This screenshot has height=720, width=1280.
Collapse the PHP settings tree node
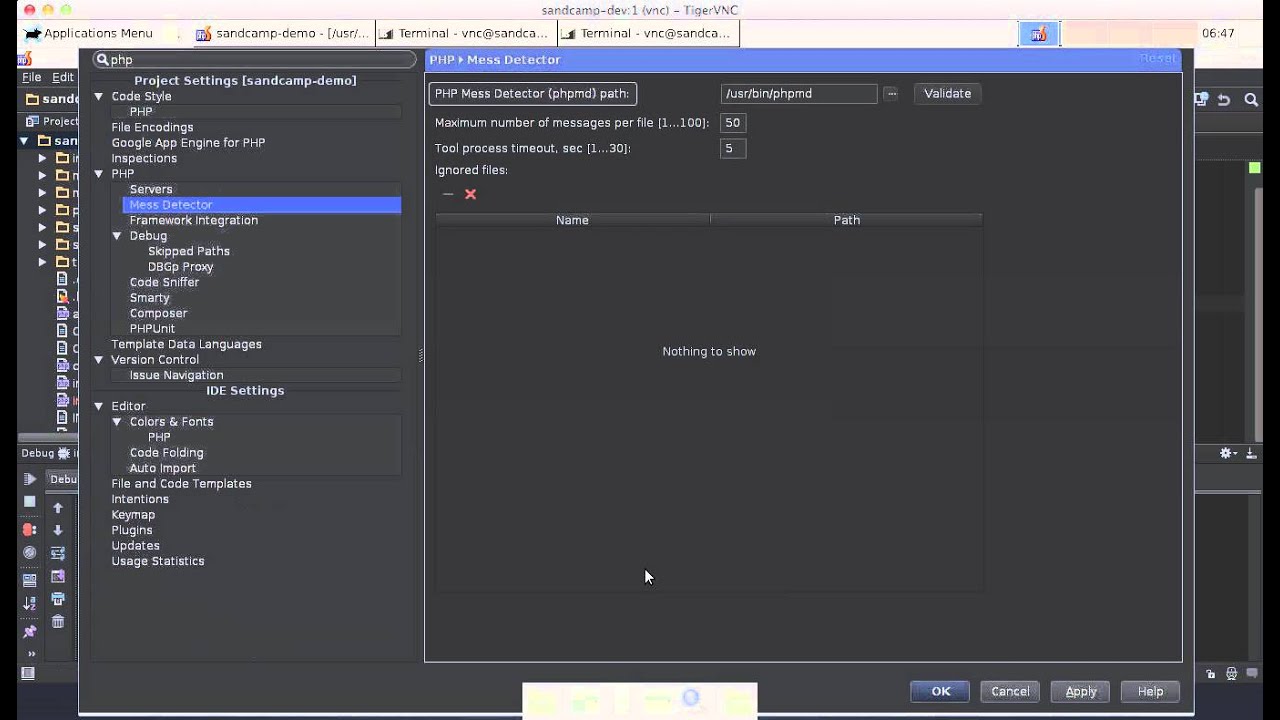(x=99, y=174)
